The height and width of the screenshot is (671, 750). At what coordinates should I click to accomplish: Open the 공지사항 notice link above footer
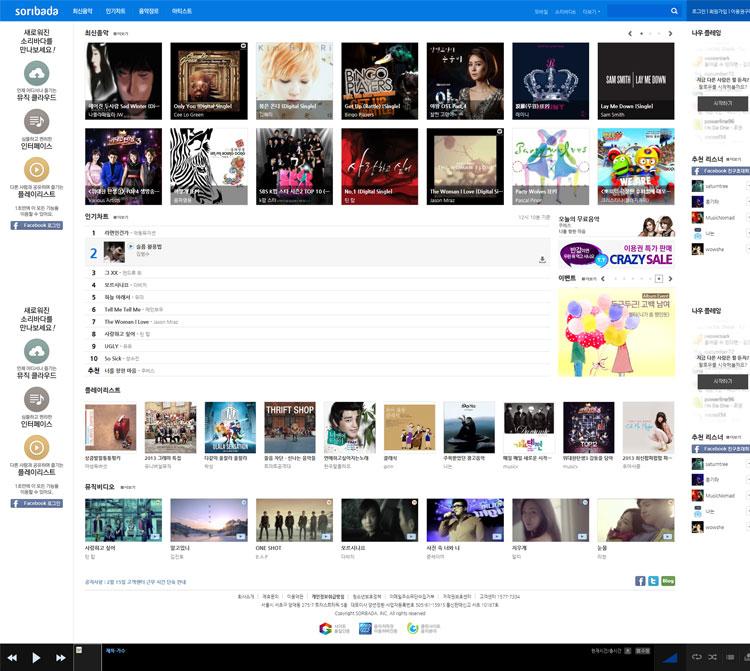135,582
